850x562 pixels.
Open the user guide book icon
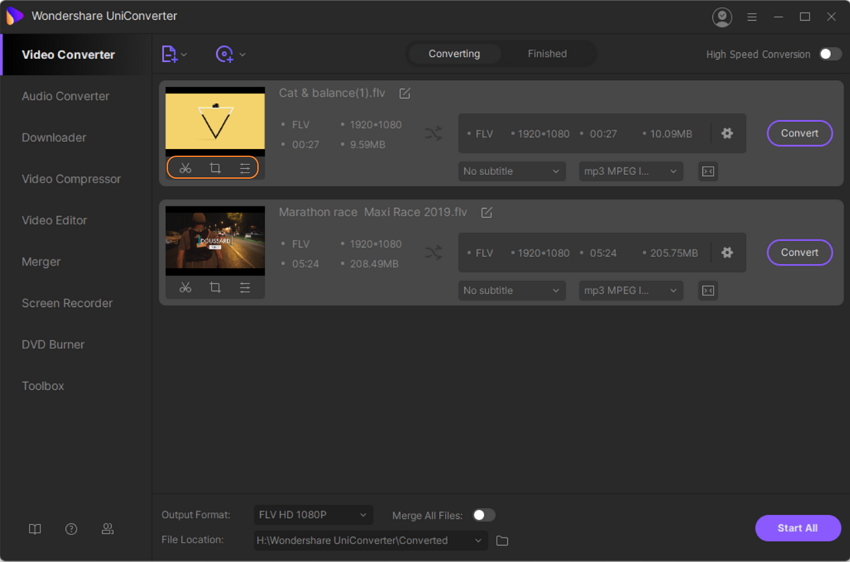click(35, 529)
